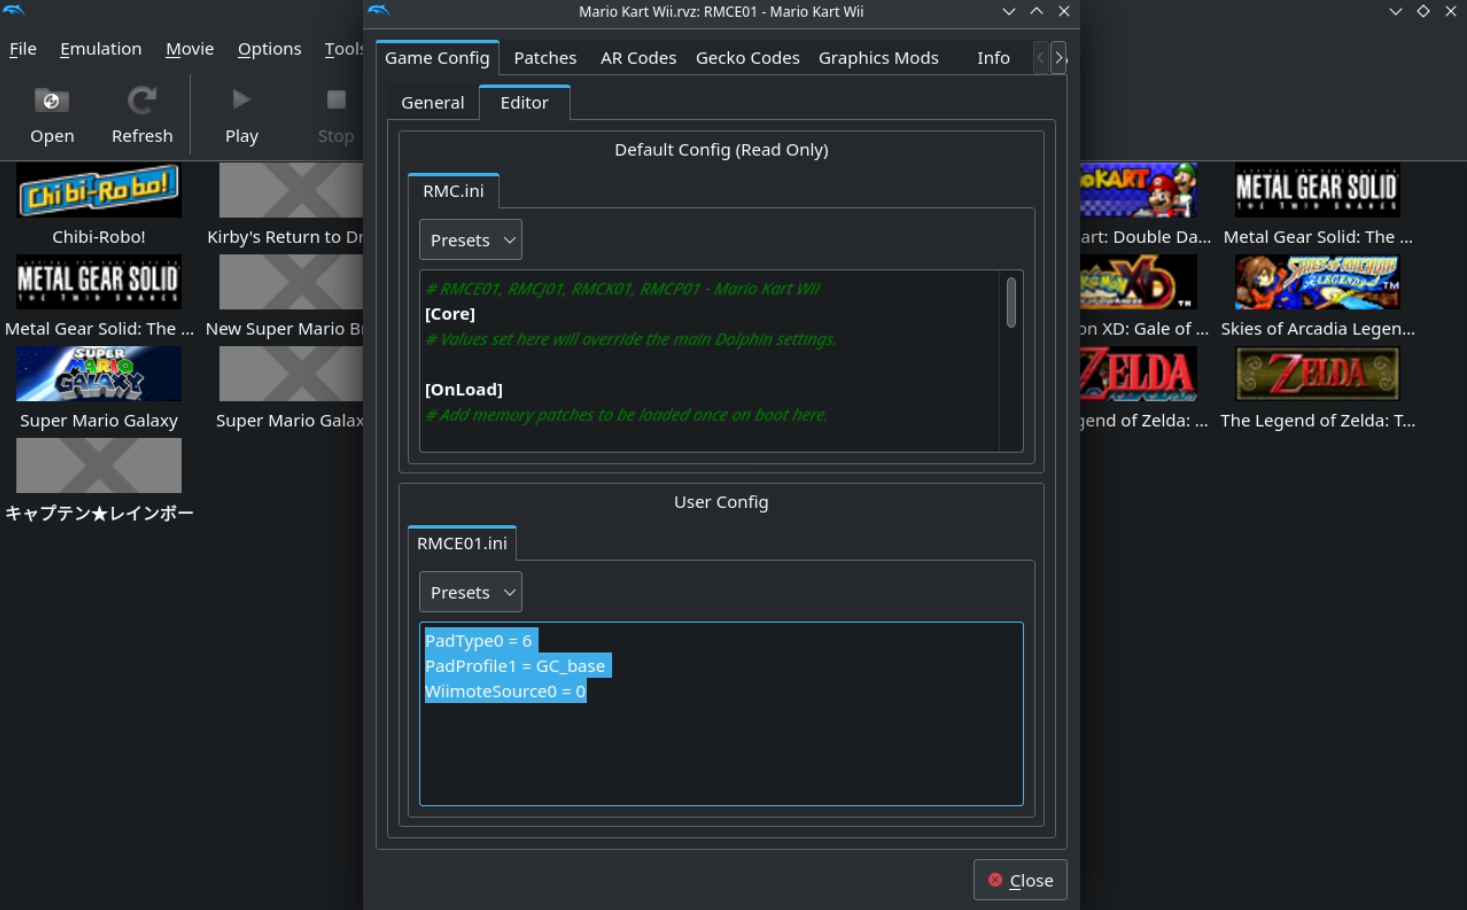The height and width of the screenshot is (910, 1467).
Task: Select the Mario Kart: Double Dash cover
Action: click(1138, 190)
